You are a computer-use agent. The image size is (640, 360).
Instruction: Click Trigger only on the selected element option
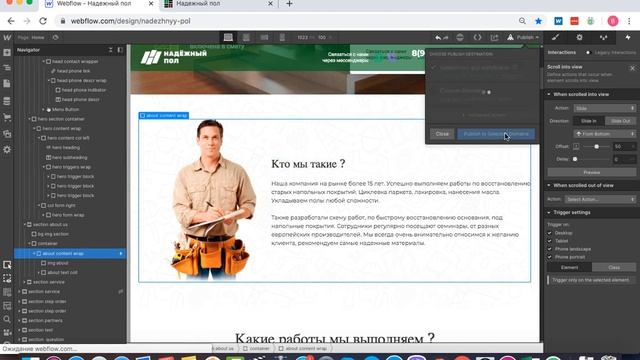pyautogui.click(x=590, y=280)
